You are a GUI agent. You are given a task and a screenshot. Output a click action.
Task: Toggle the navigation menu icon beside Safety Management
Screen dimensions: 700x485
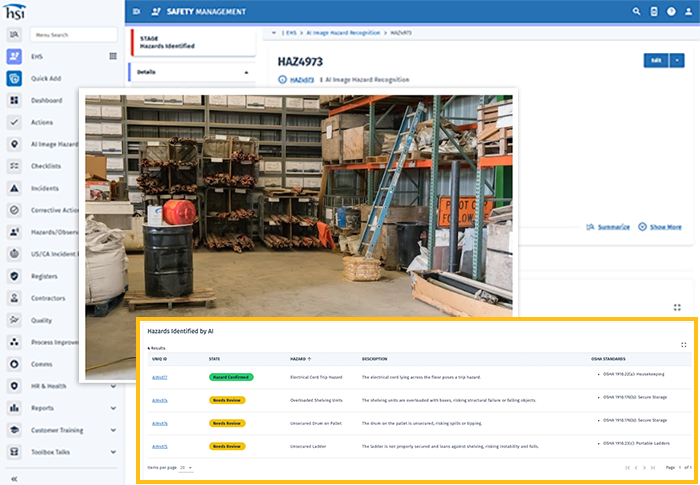click(x=137, y=11)
